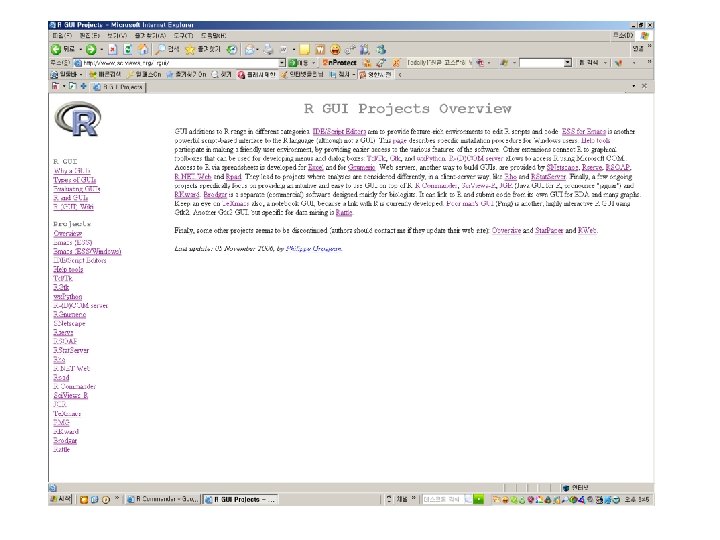Open the Overview sidebar link
Screen dimensions: 720x540
(x=68, y=233)
